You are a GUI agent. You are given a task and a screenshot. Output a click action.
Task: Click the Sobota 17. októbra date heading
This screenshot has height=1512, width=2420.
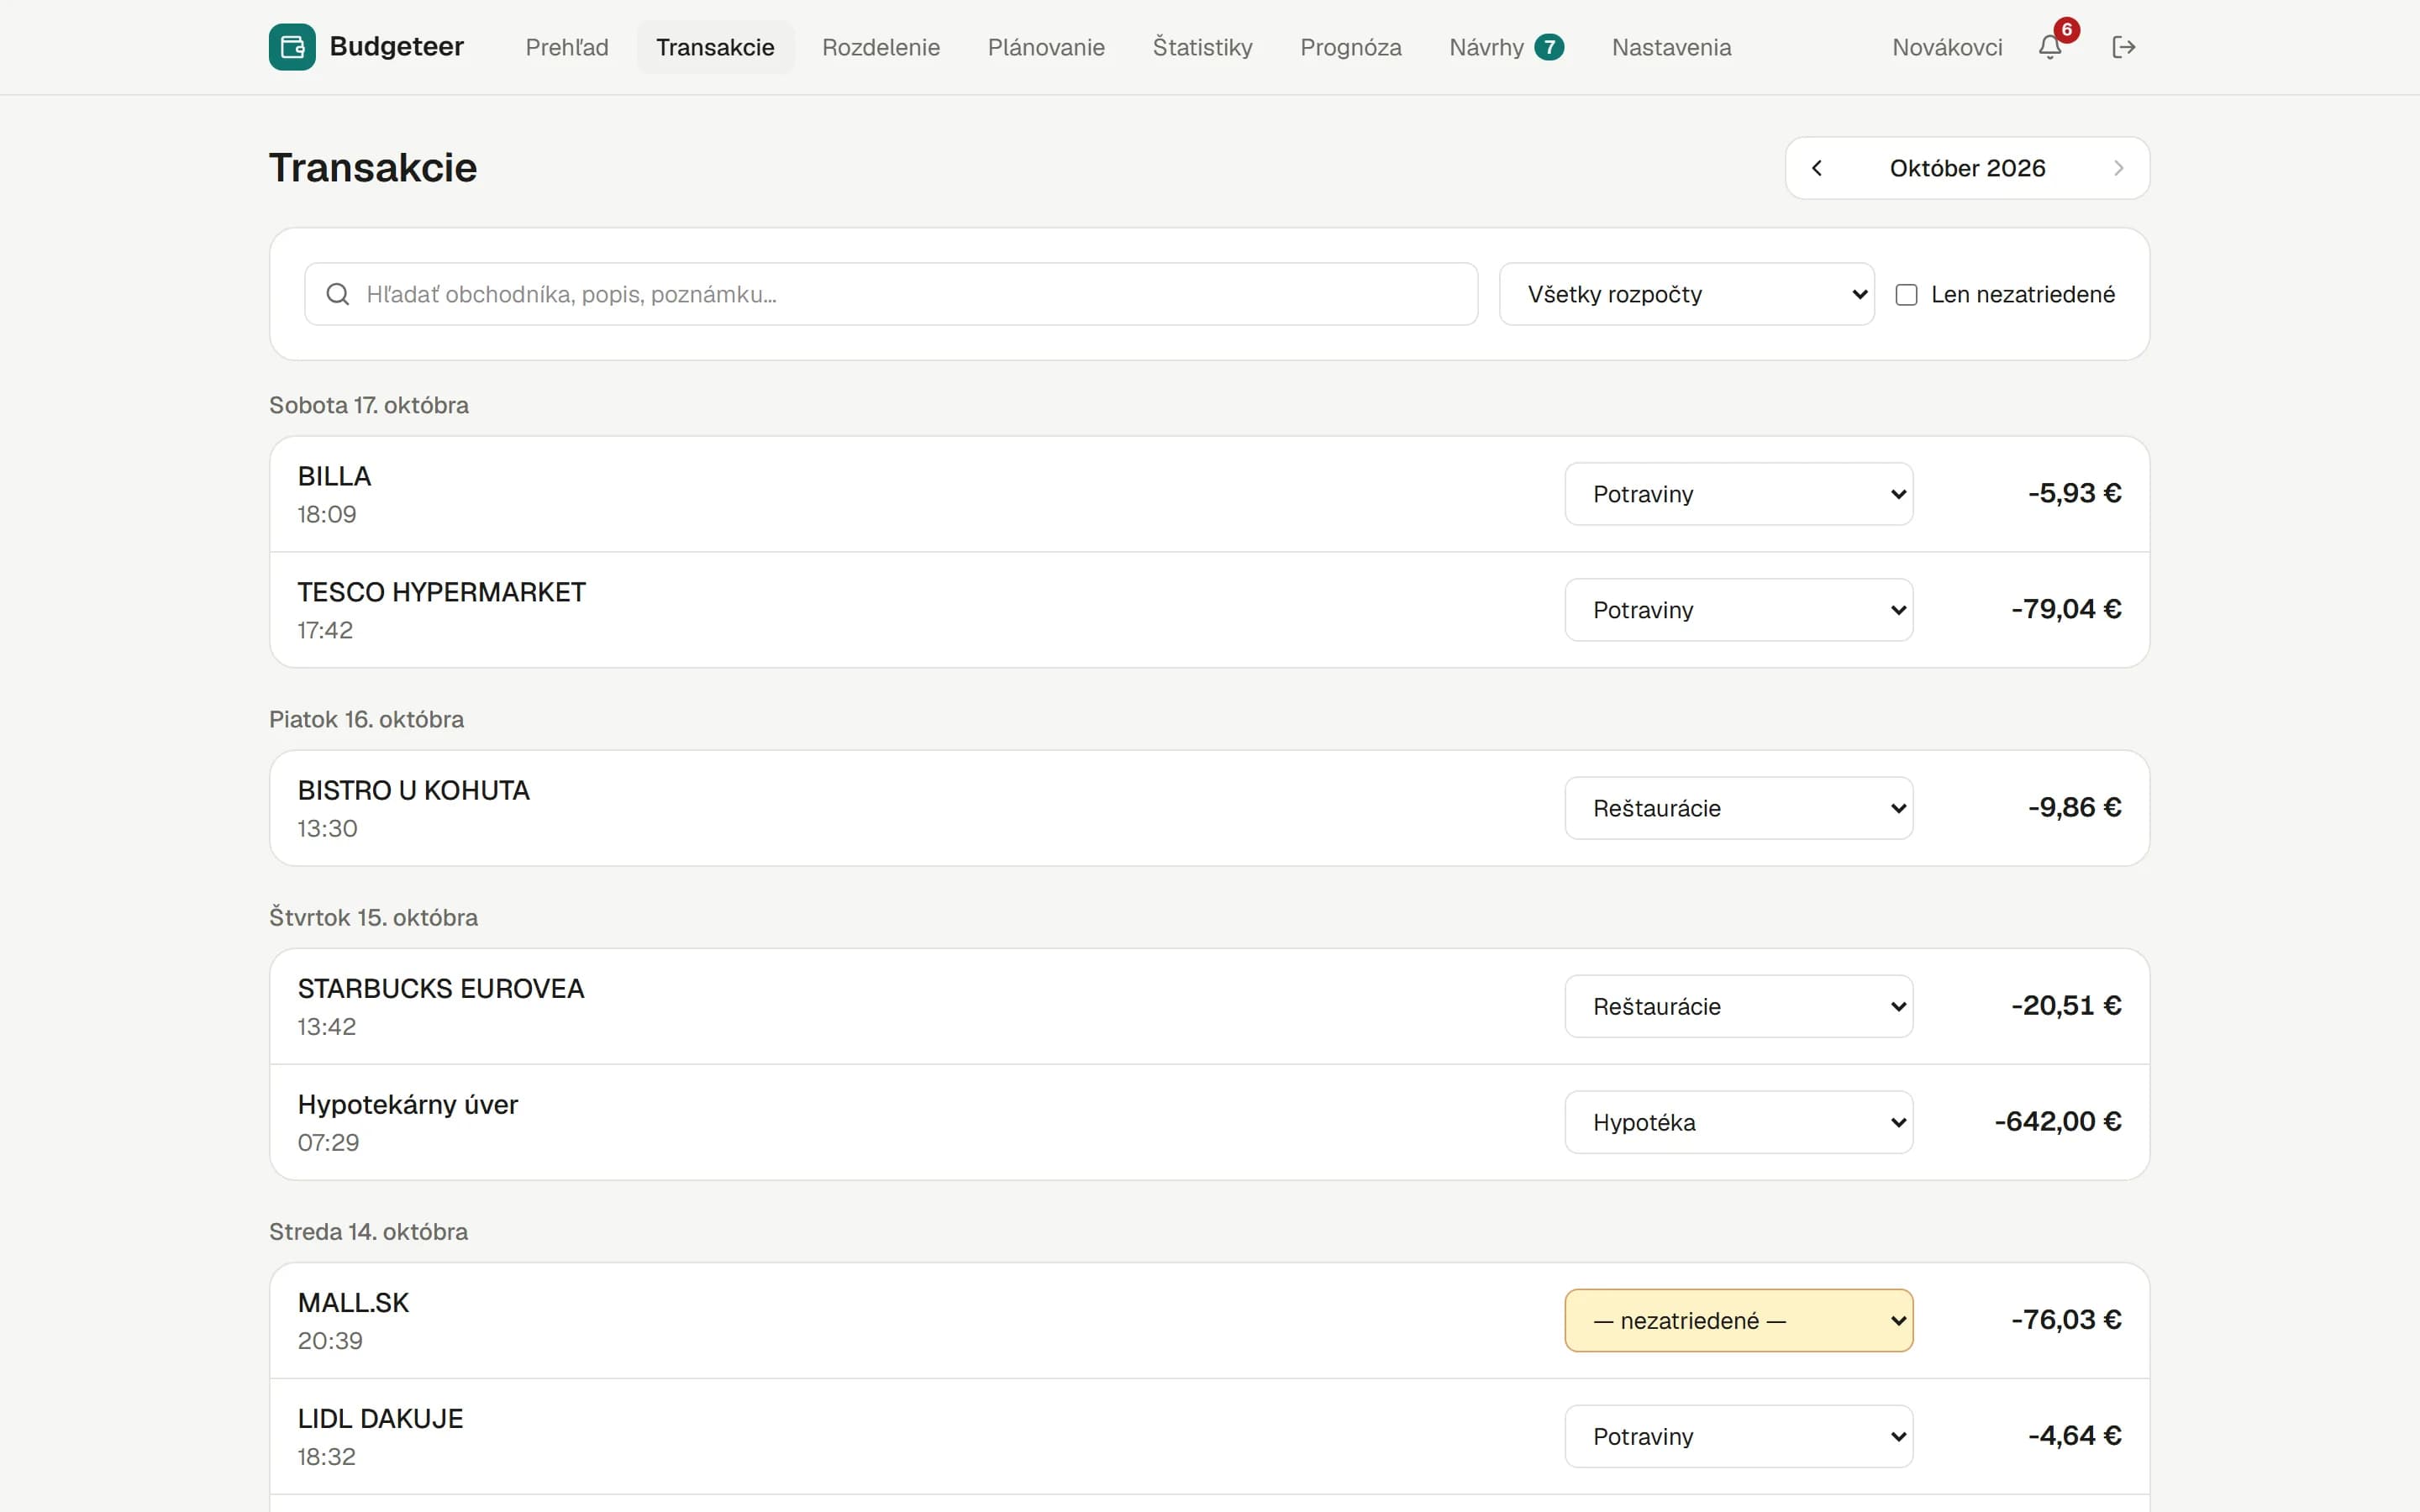click(369, 405)
